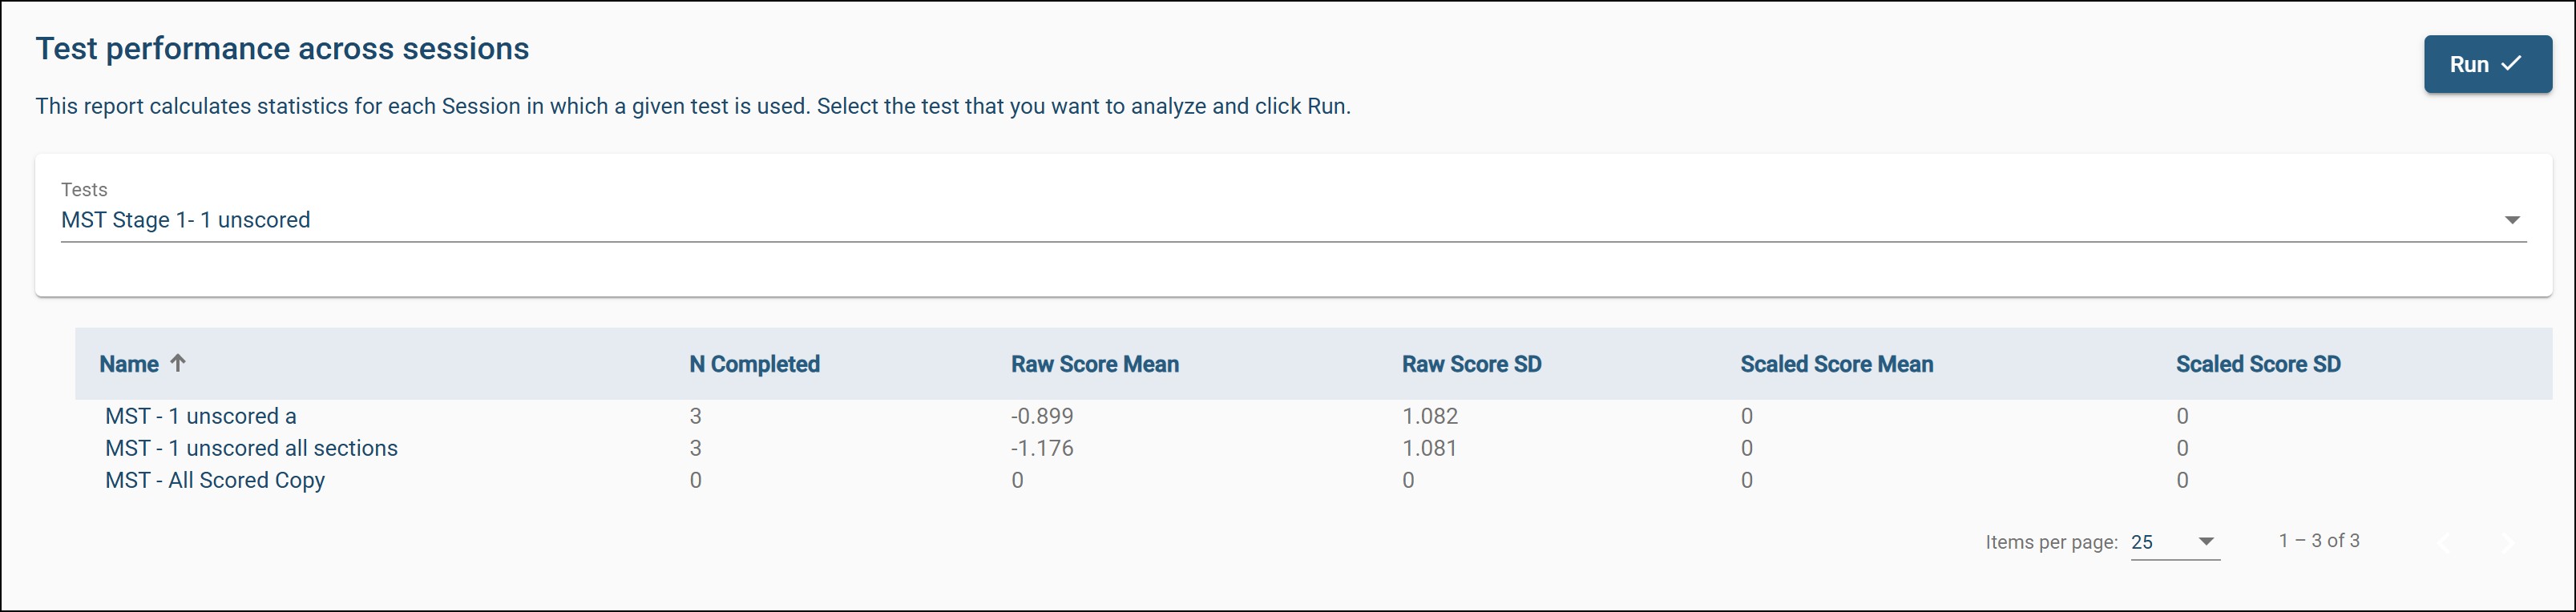The height and width of the screenshot is (612, 2576).
Task: Click the checkmark icon inside Run
Action: [x=2511, y=64]
